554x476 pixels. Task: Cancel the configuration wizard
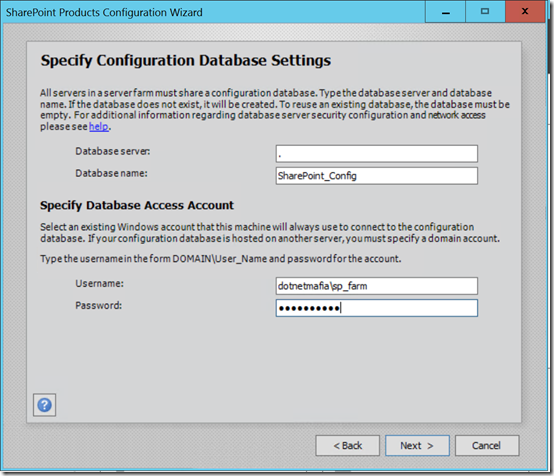coord(487,446)
